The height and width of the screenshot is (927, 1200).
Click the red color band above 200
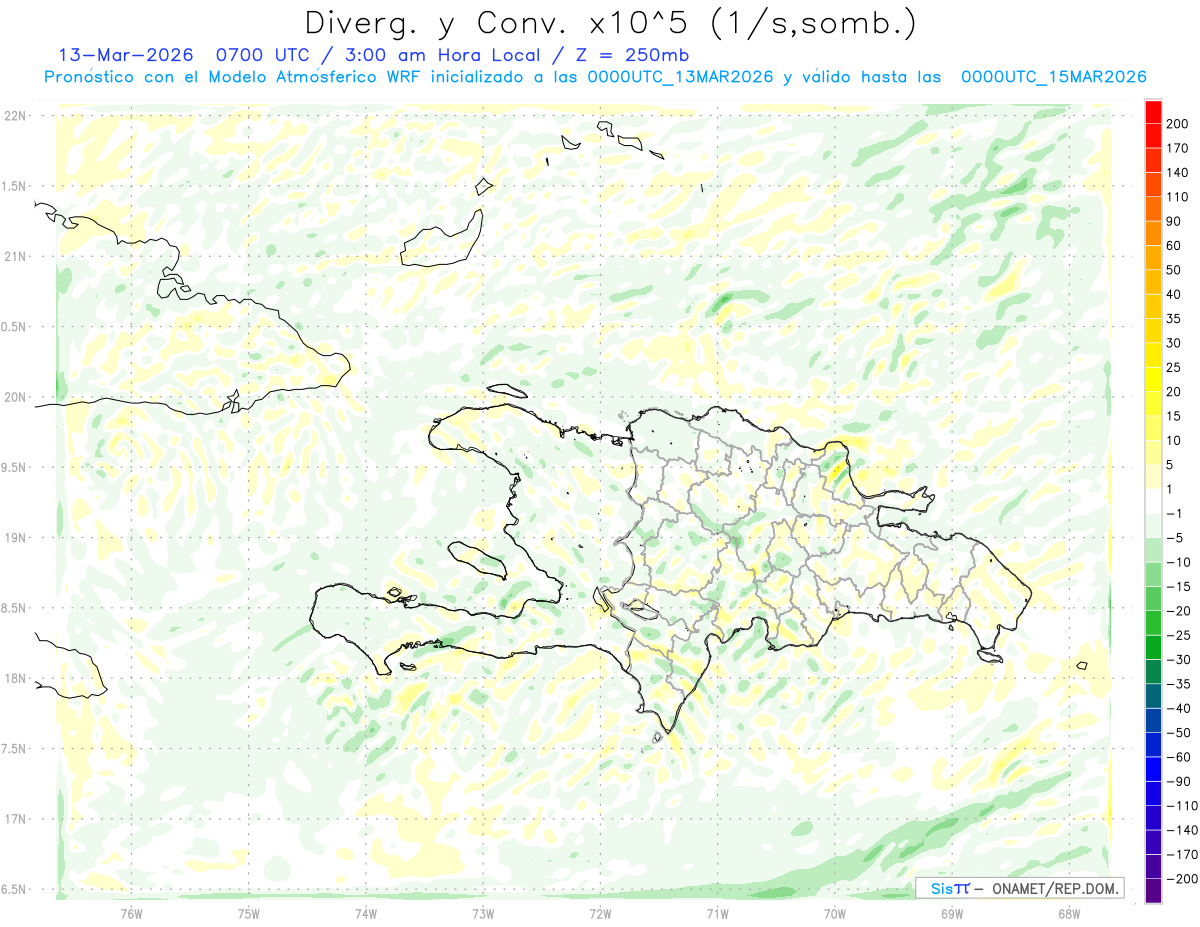(1153, 110)
